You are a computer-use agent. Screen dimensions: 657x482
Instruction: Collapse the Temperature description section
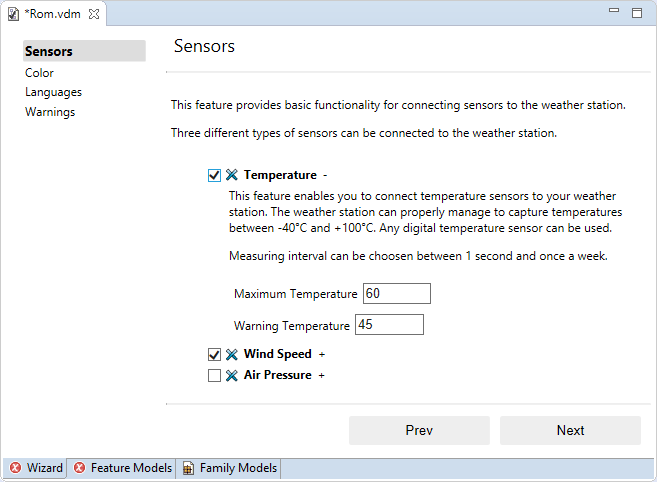(x=325, y=175)
